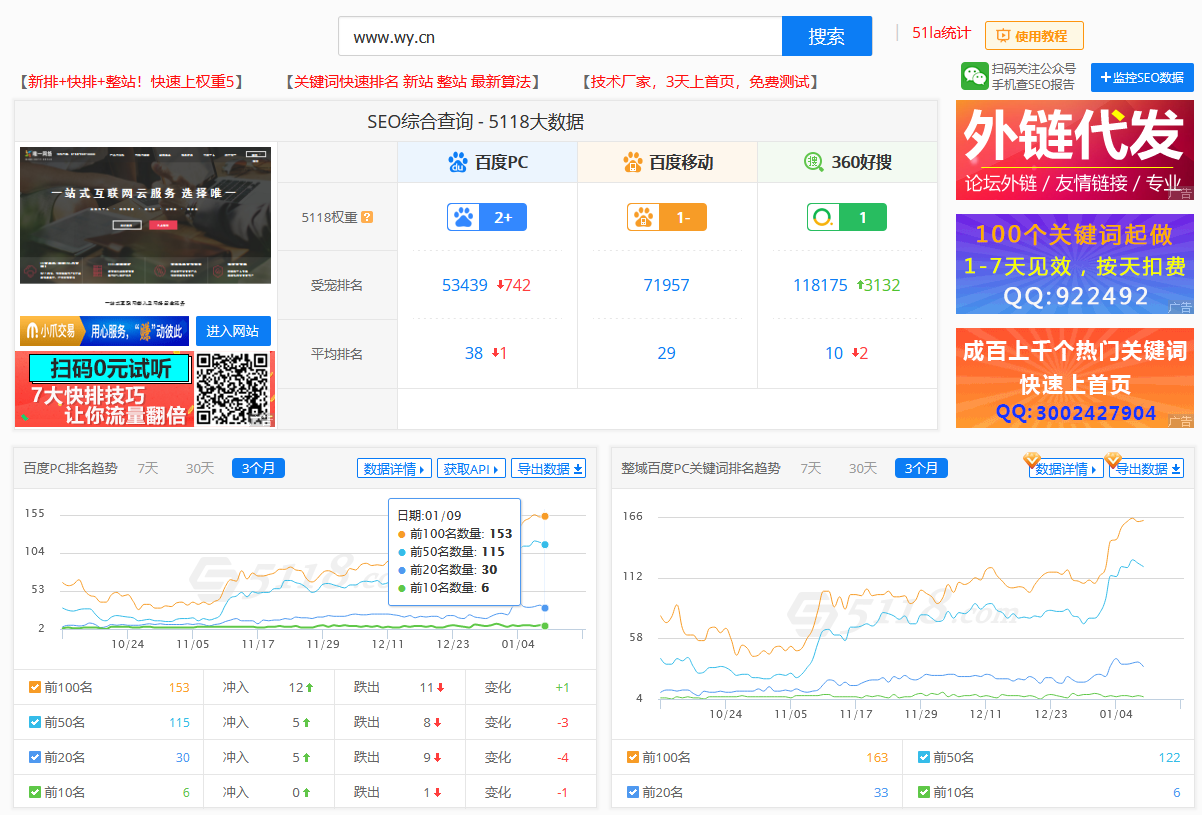Click the 百度PC weight badge 2+
1202x815 pixels.
(487, 217)
